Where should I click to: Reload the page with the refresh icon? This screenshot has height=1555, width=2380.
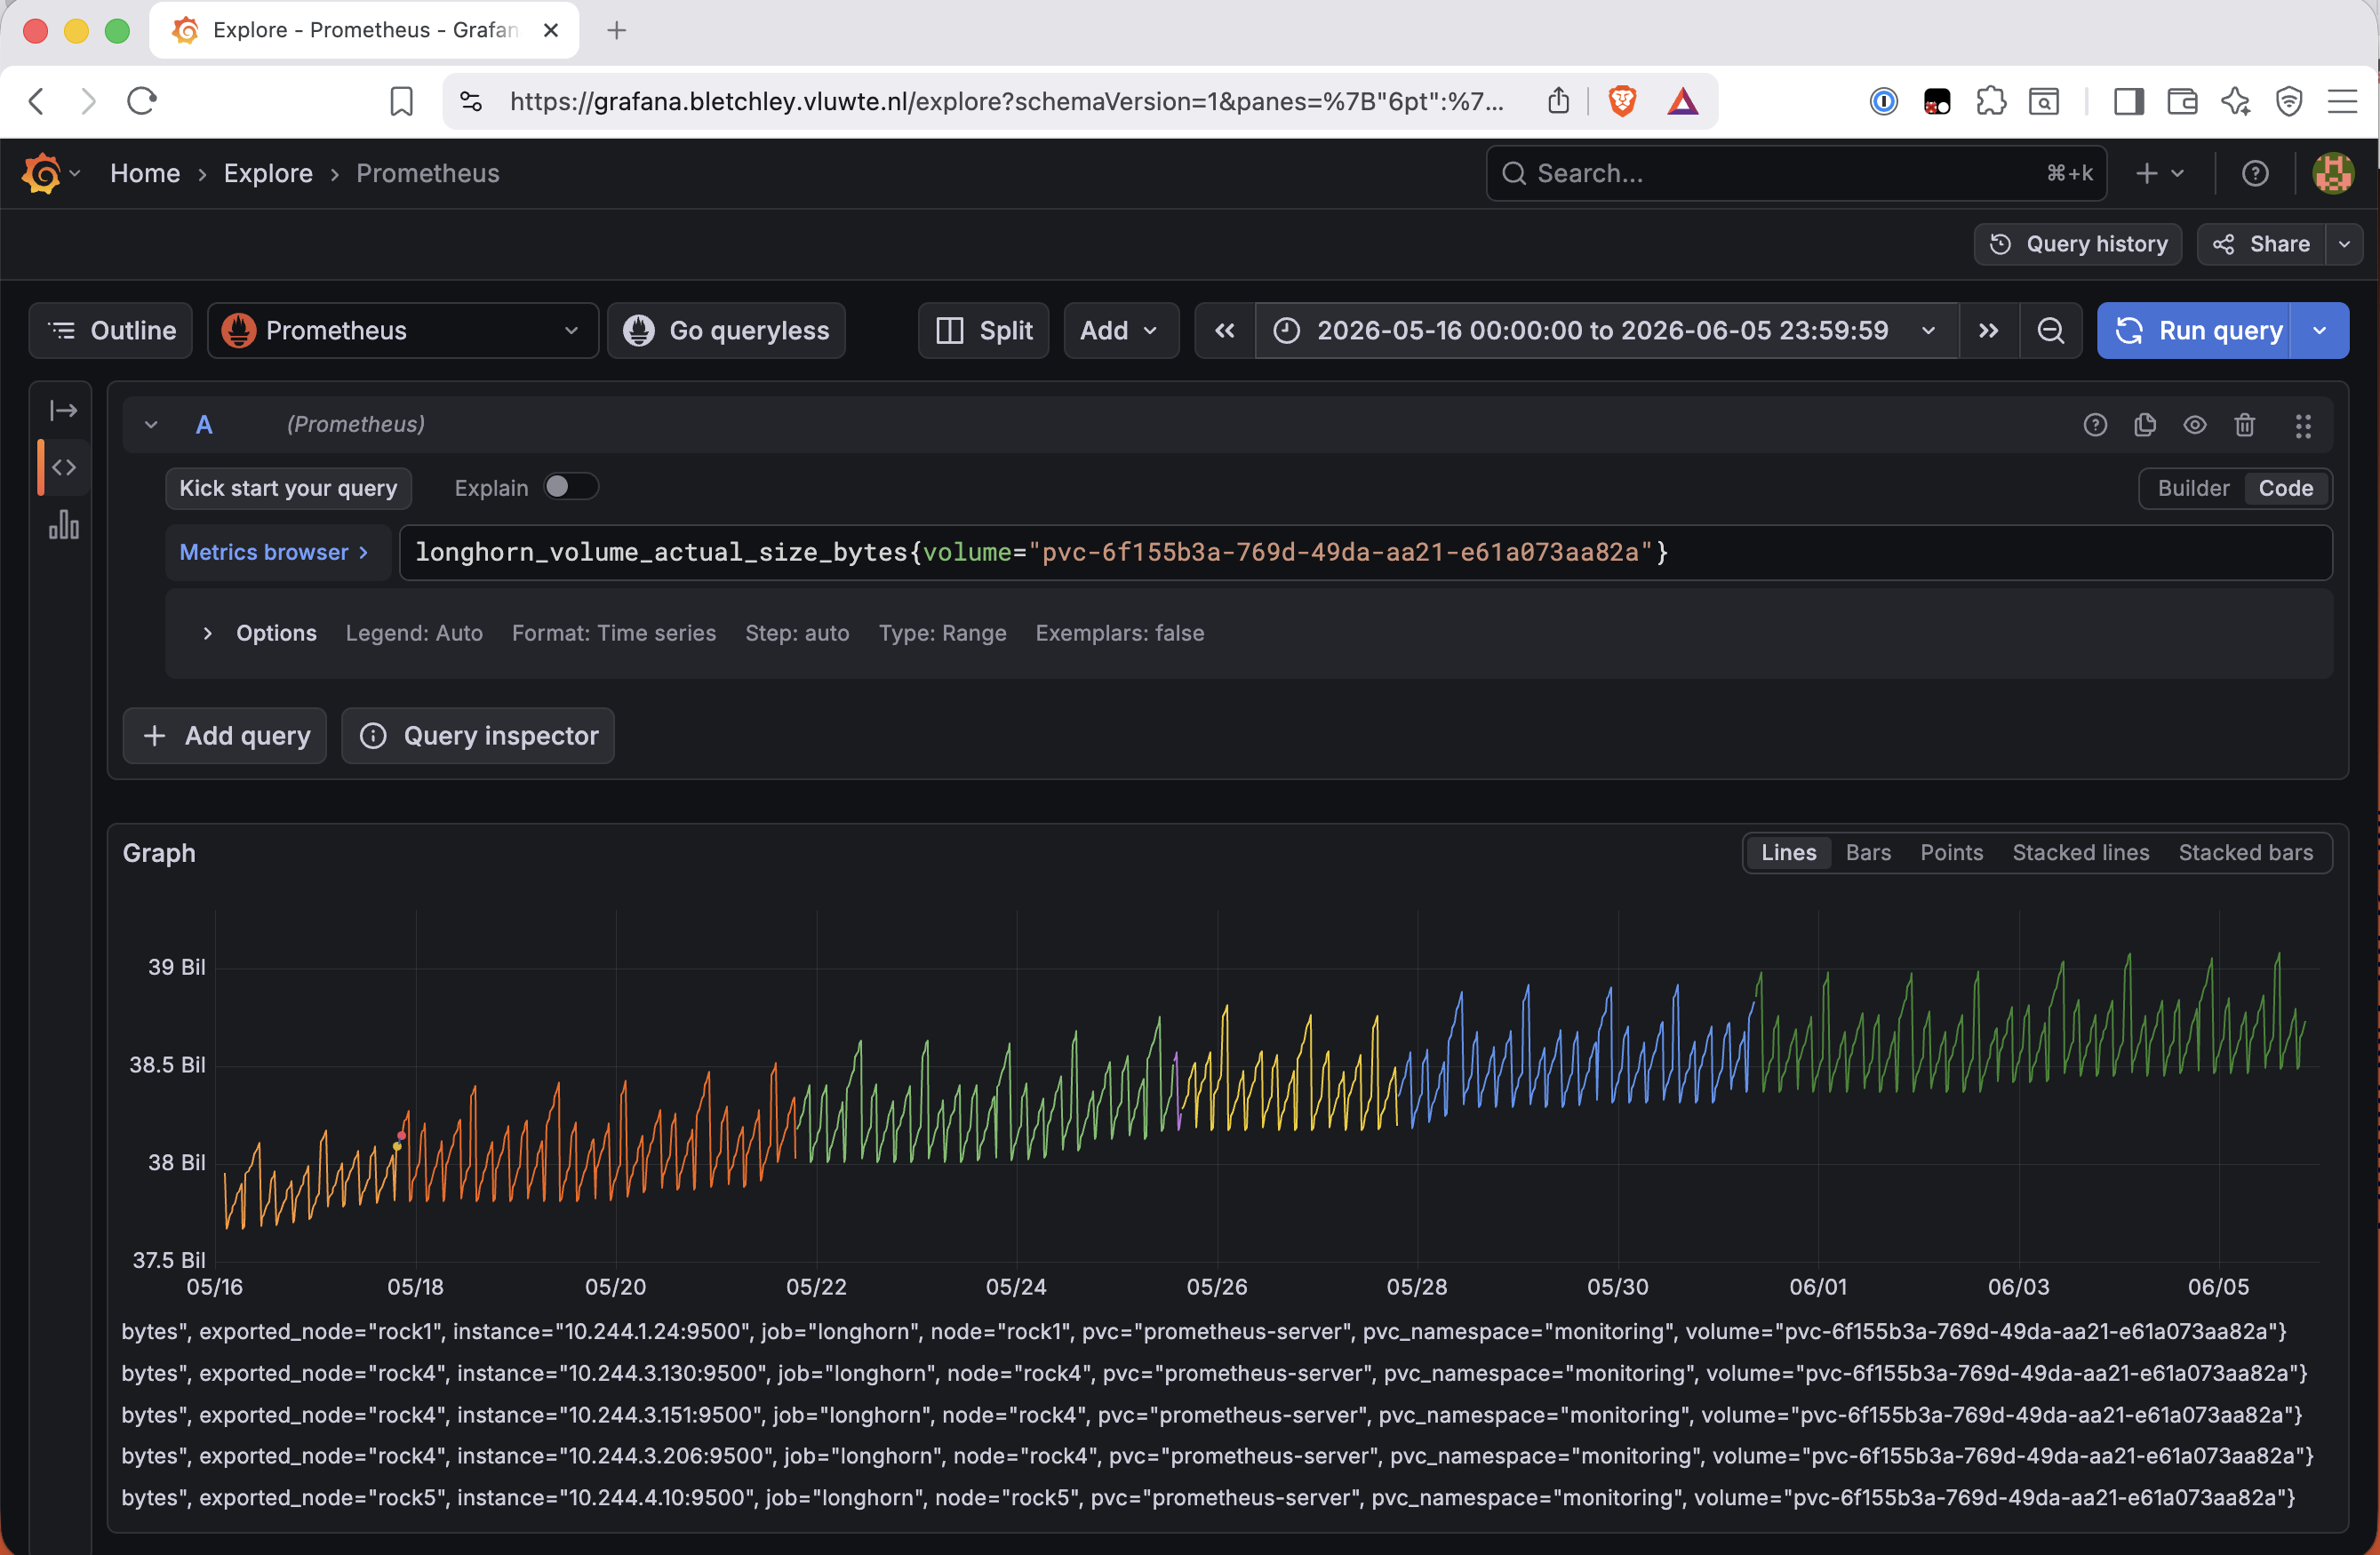pyautogui.click(x=142, y=101)
